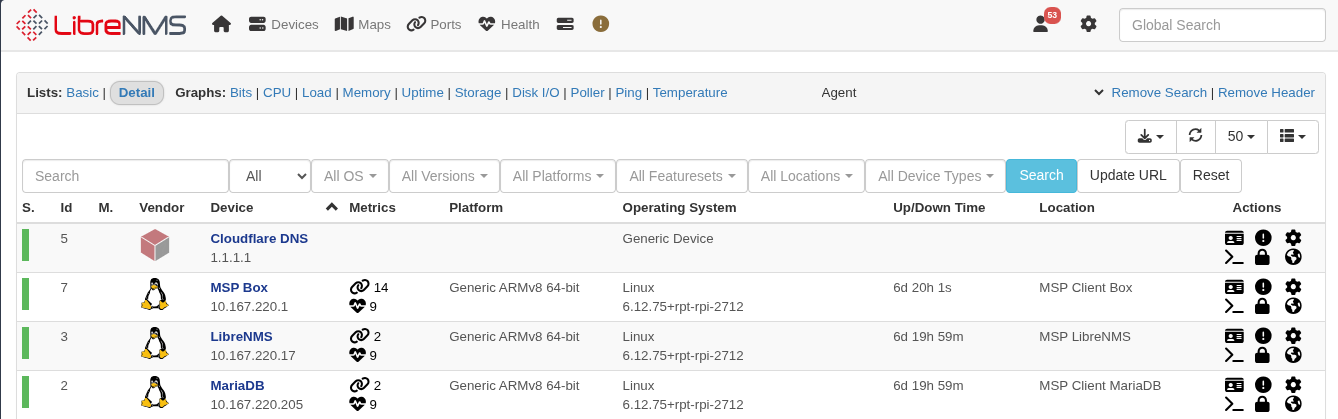Image resolution: width=1338 pixels, height=419 pixels.
Task: Open globe icon for MSP Box row
Action: (1293, 306)
